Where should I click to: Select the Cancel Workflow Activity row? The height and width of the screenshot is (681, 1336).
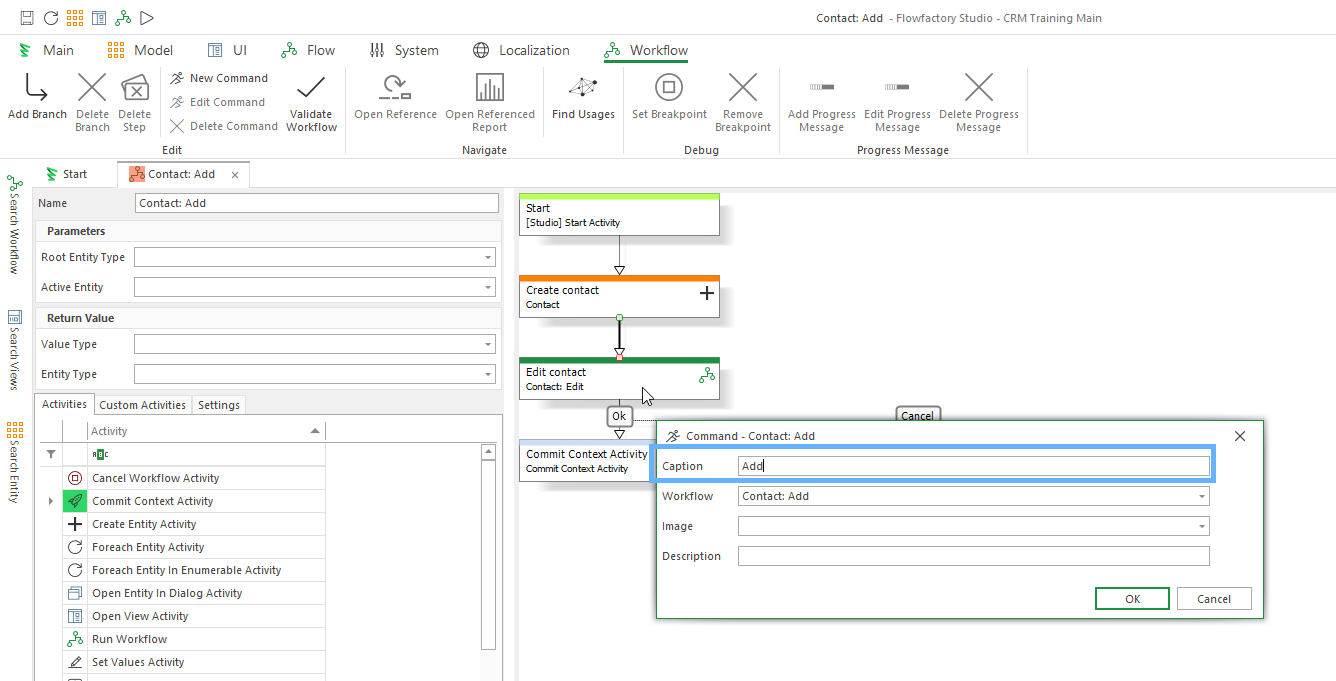coord(194,478)
